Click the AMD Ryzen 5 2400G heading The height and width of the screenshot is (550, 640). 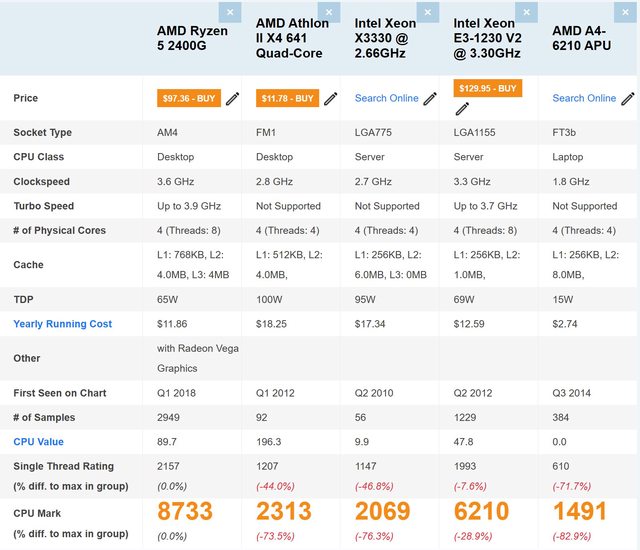(192, 38)
